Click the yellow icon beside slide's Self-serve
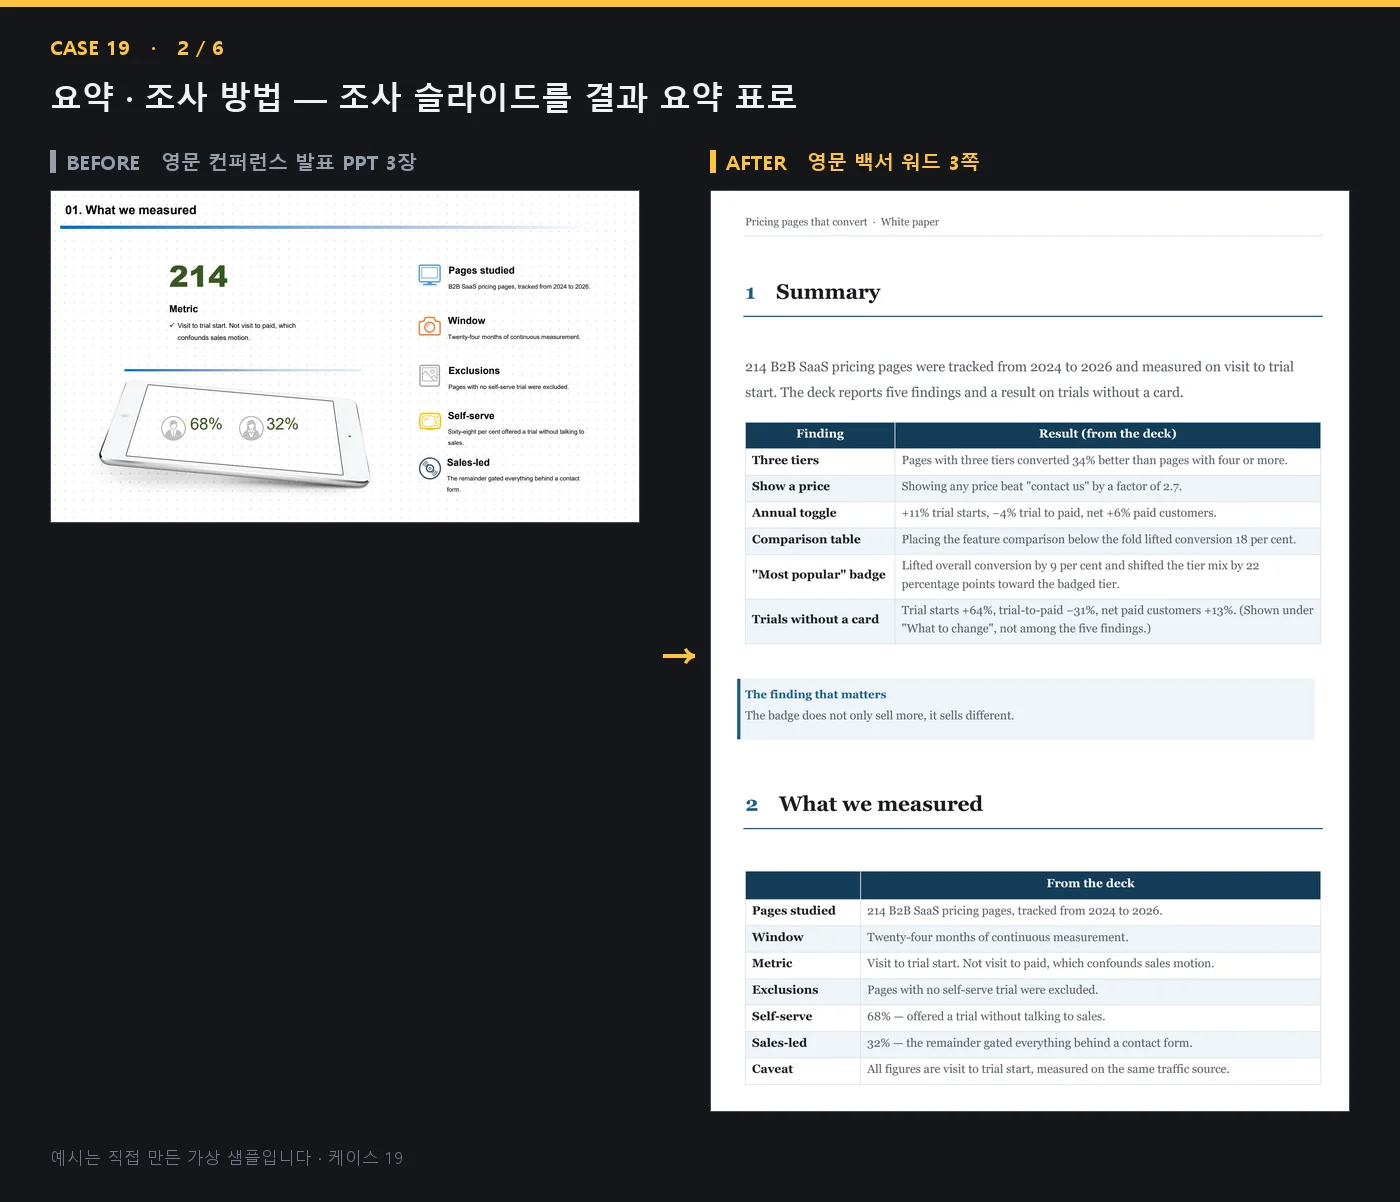The width and height of the screenshot is (1400, 1202). [430, 421]
